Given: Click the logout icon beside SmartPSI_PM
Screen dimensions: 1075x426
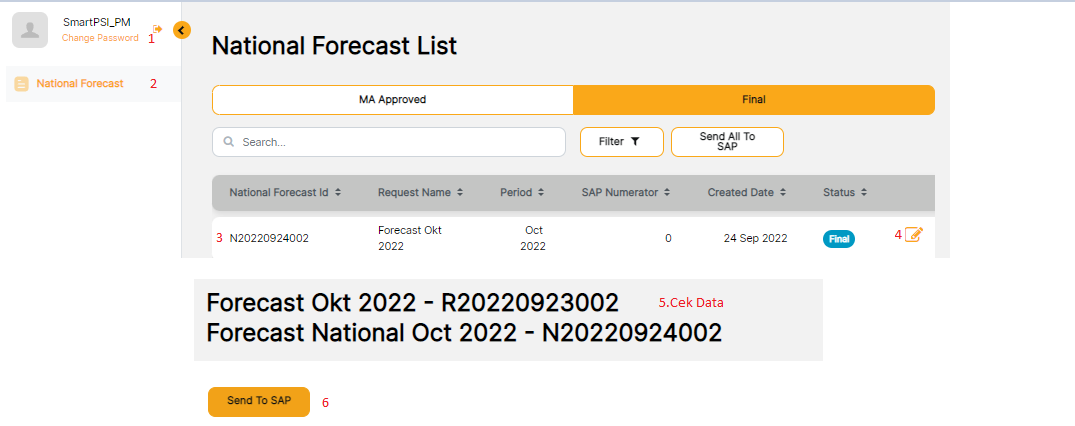Looking at the screenshot, I should (x=157, y=29).
